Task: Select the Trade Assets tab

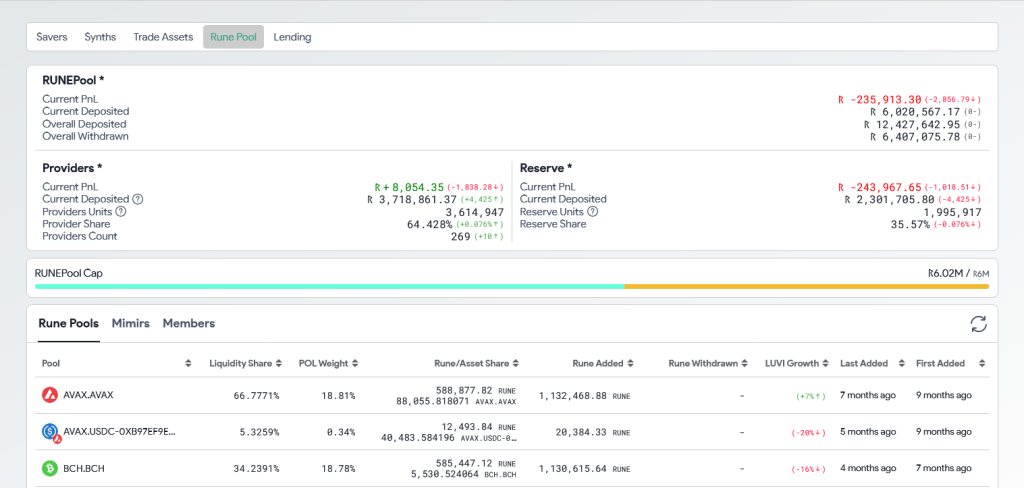Action: point(163,37)
